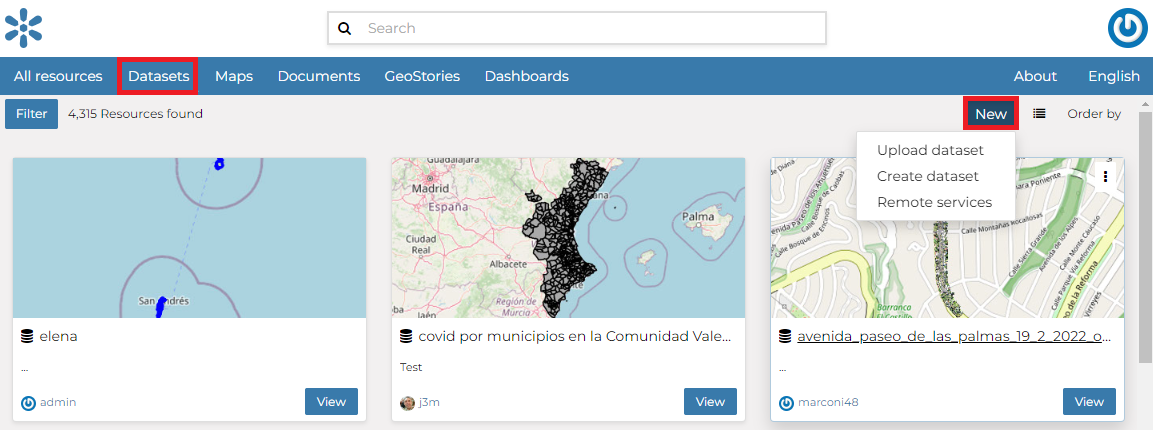Image resolution: width=1153 pixels, height=430 pixels.
Task: Click dataset icon beside elena title
Action: (x=27, y=336)
